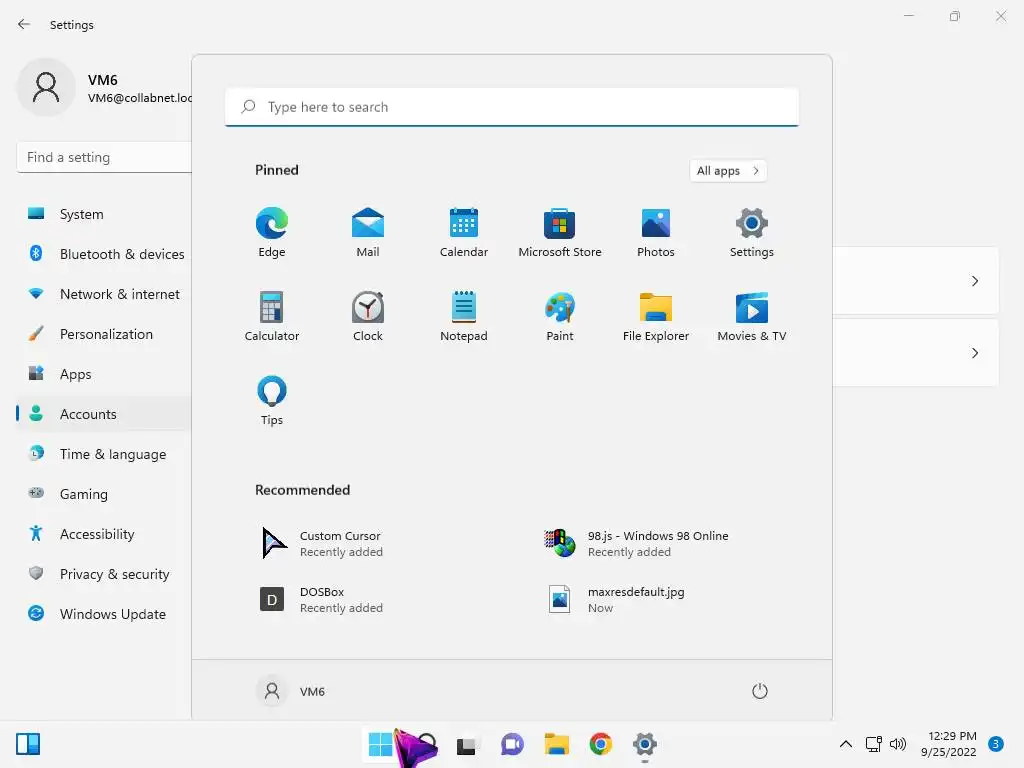Image resolution: width=1024 pixels, height=768 pixels.
Task: Open clock showing 12:29 PM
Action: [x=948, y=744]
